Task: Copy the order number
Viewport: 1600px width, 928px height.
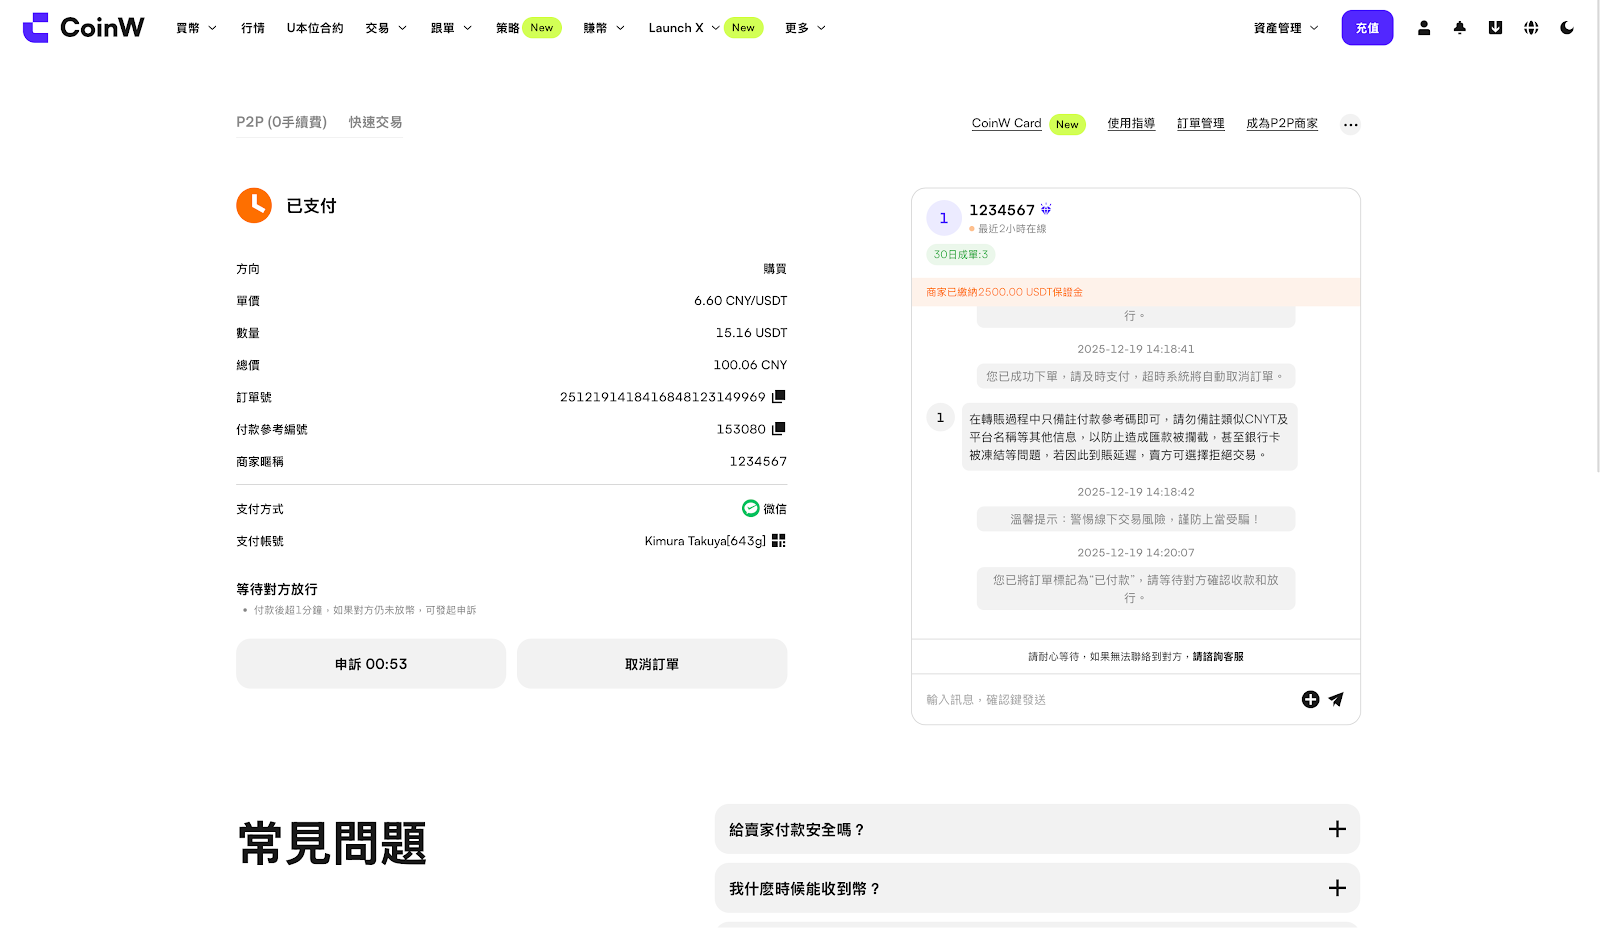Action: [x=778, y=397]
